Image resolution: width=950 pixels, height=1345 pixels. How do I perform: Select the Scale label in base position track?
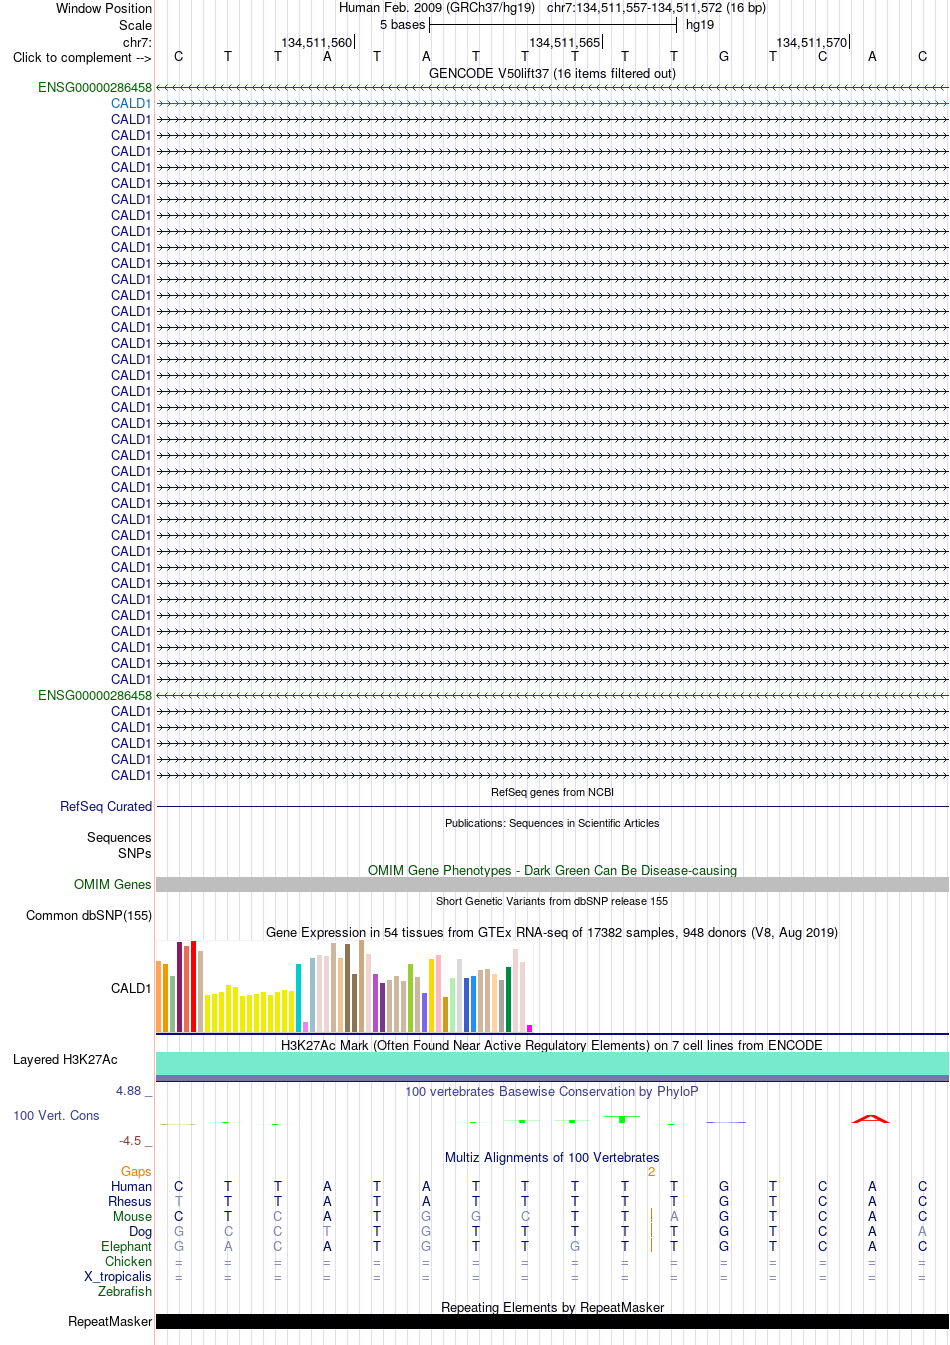135,25
